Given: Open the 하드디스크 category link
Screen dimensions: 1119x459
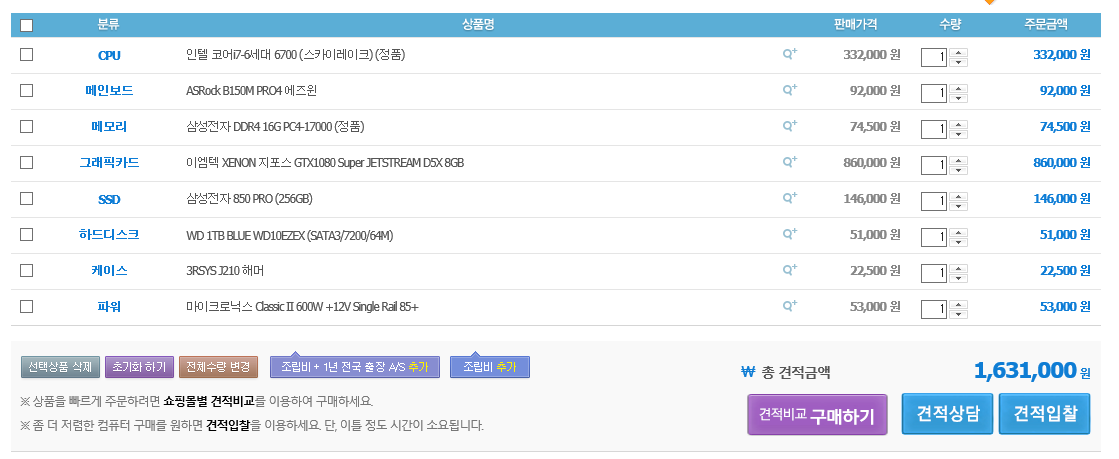Looking at the screenshot, I should (x=109, y=234).
